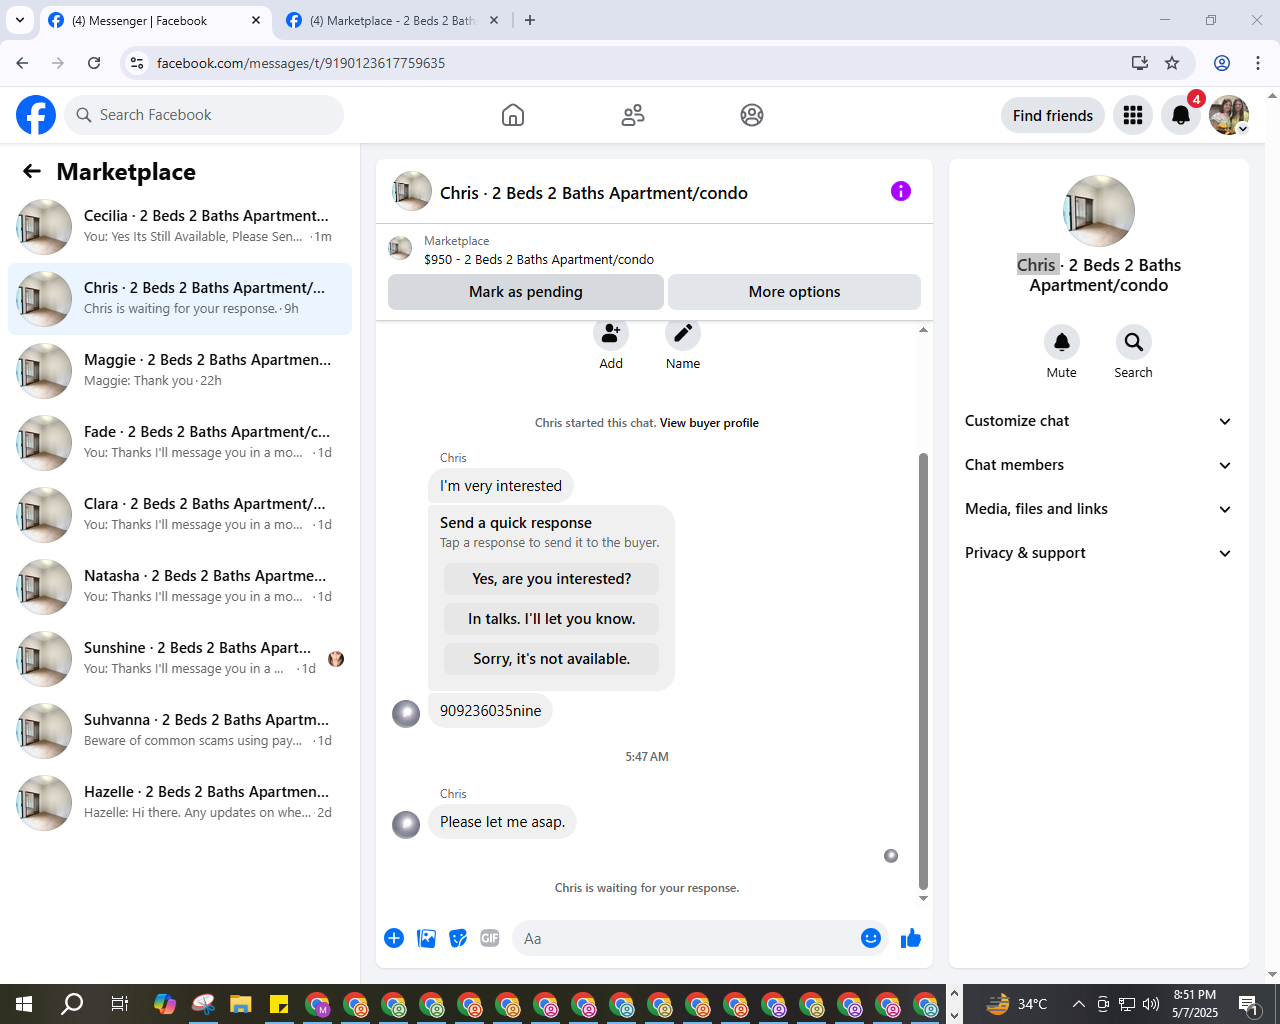The image size is (1280, 1024).
Task: Choose a sticker icon in composer
Action: (x=458, y=938)
